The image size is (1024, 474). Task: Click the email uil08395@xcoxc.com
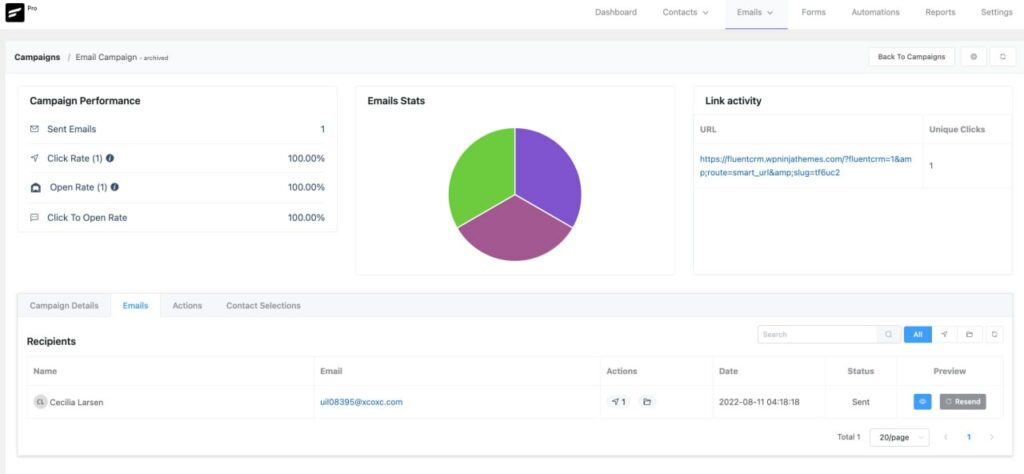coord(361,402)
